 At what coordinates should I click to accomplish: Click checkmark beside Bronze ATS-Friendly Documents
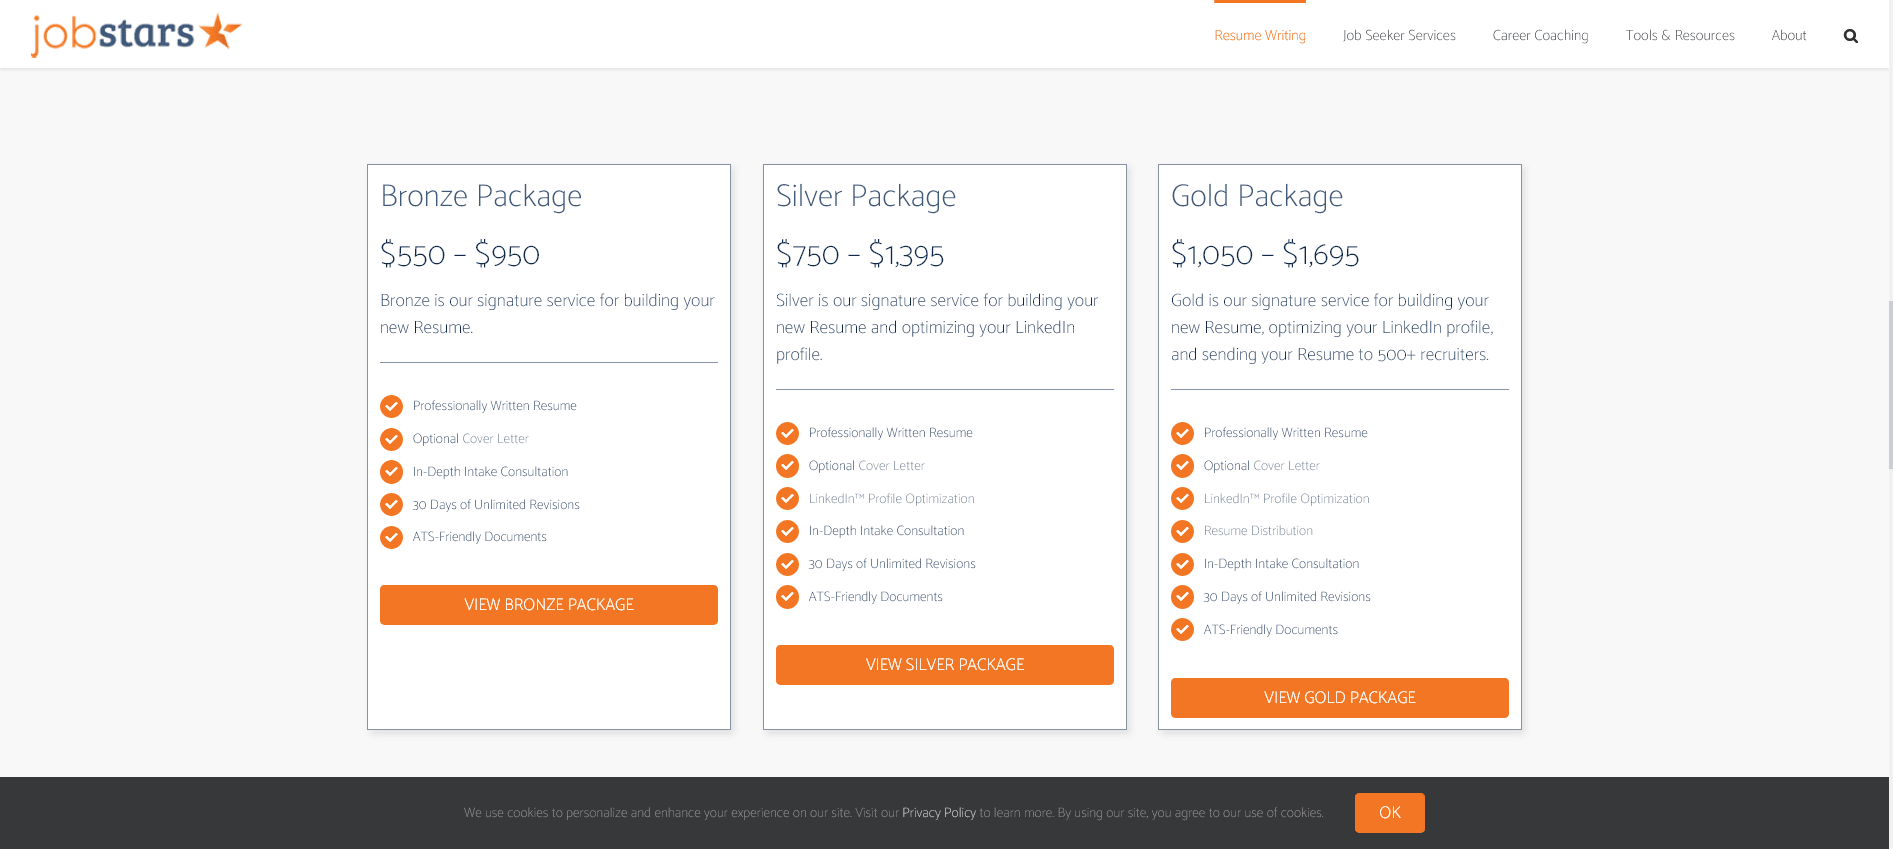392,537
